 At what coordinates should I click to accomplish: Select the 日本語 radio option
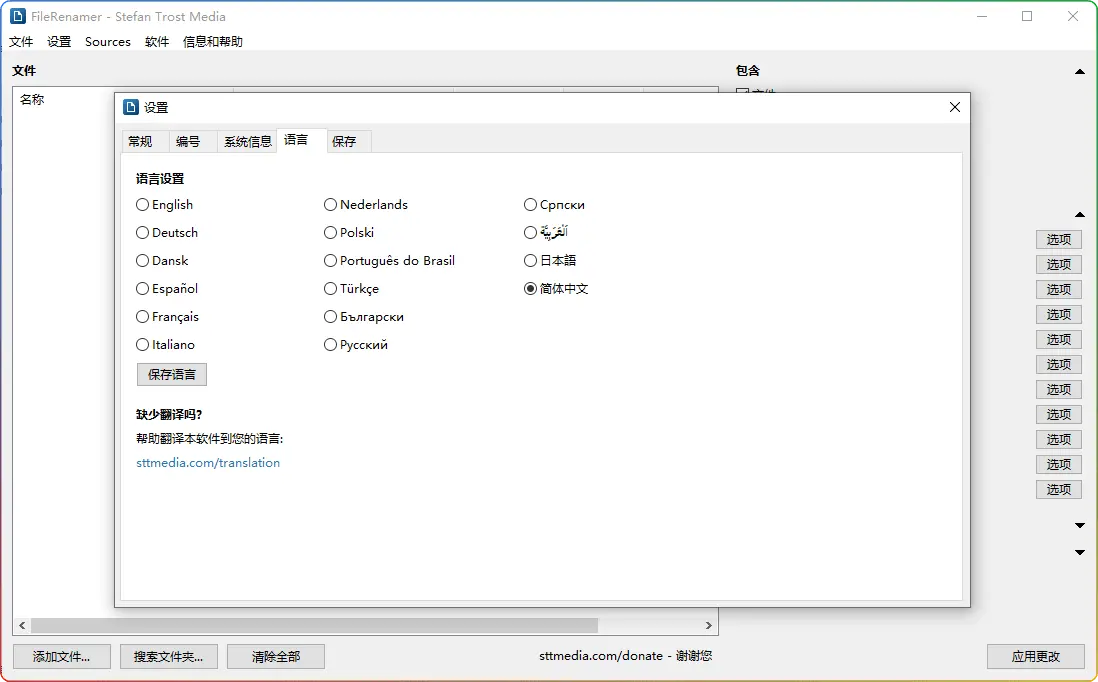531,261
